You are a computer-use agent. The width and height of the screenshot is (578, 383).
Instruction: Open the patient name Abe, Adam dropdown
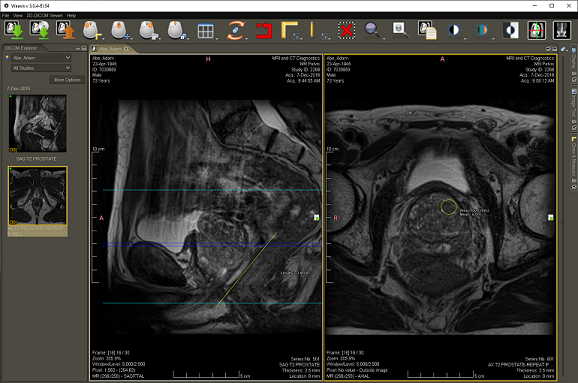point(41,58)
